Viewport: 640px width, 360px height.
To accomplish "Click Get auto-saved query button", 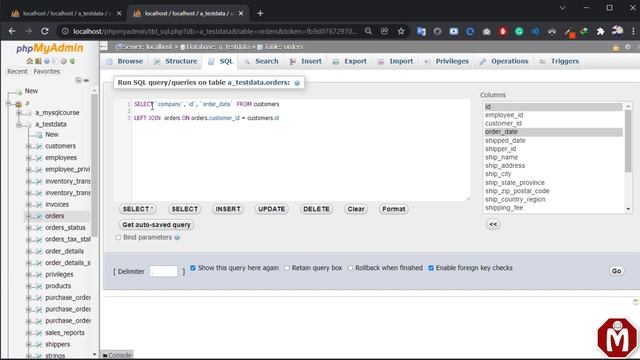I will tap(156, 225).
